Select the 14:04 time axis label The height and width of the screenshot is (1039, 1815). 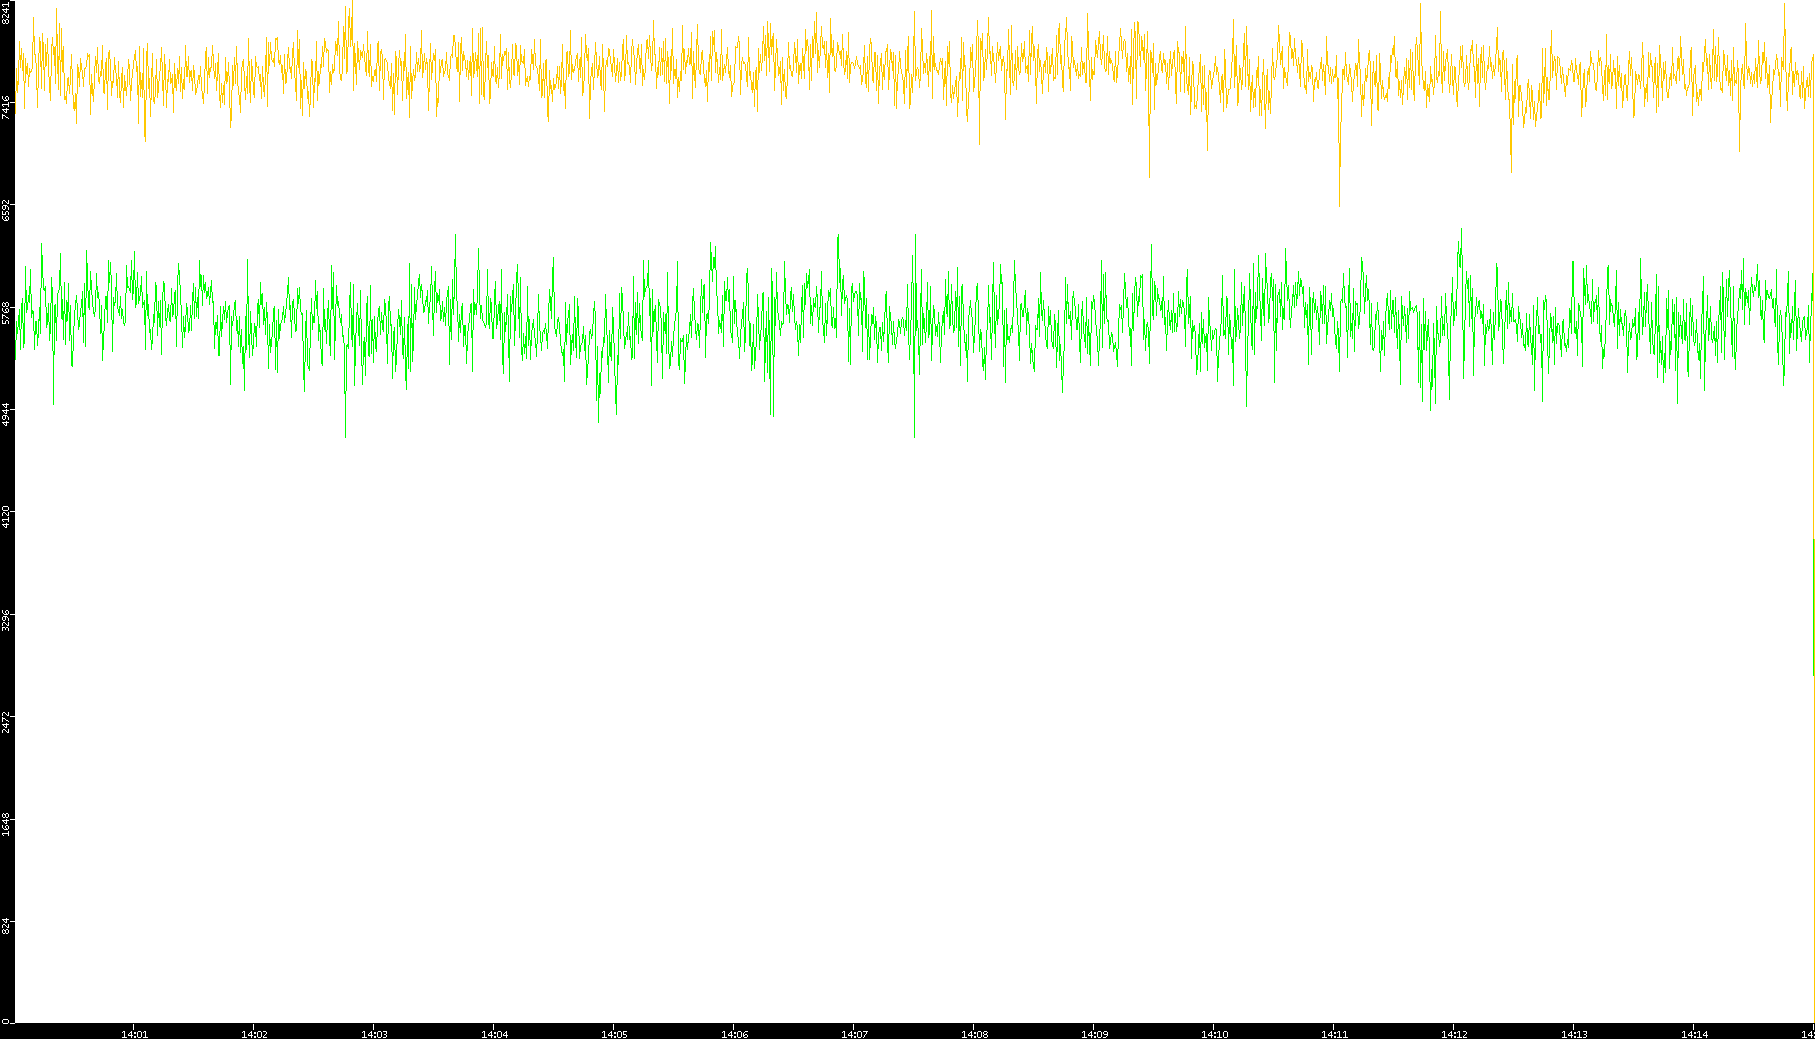[494, 1034]
